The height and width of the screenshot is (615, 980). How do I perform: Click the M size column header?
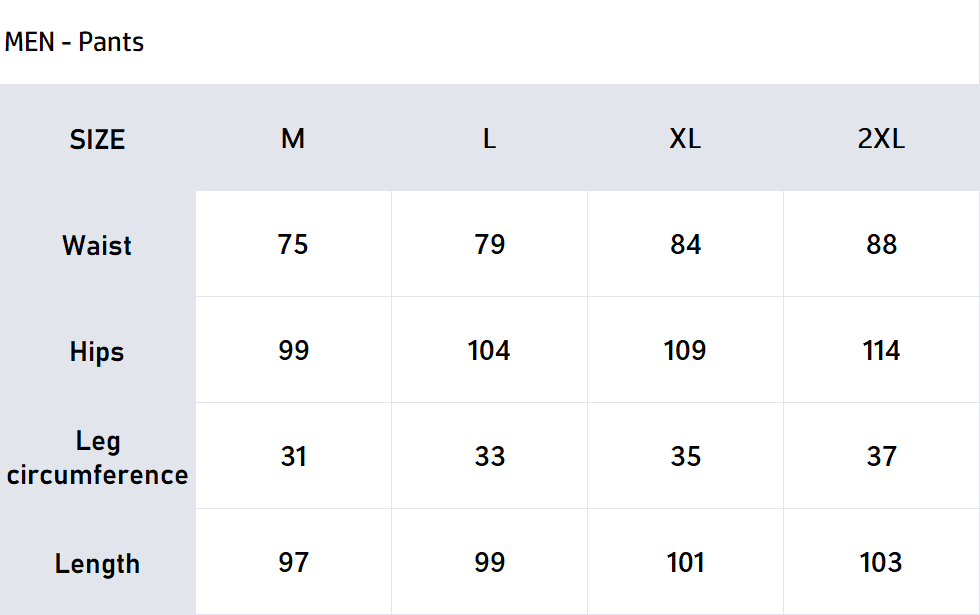[x=293, y=139]
